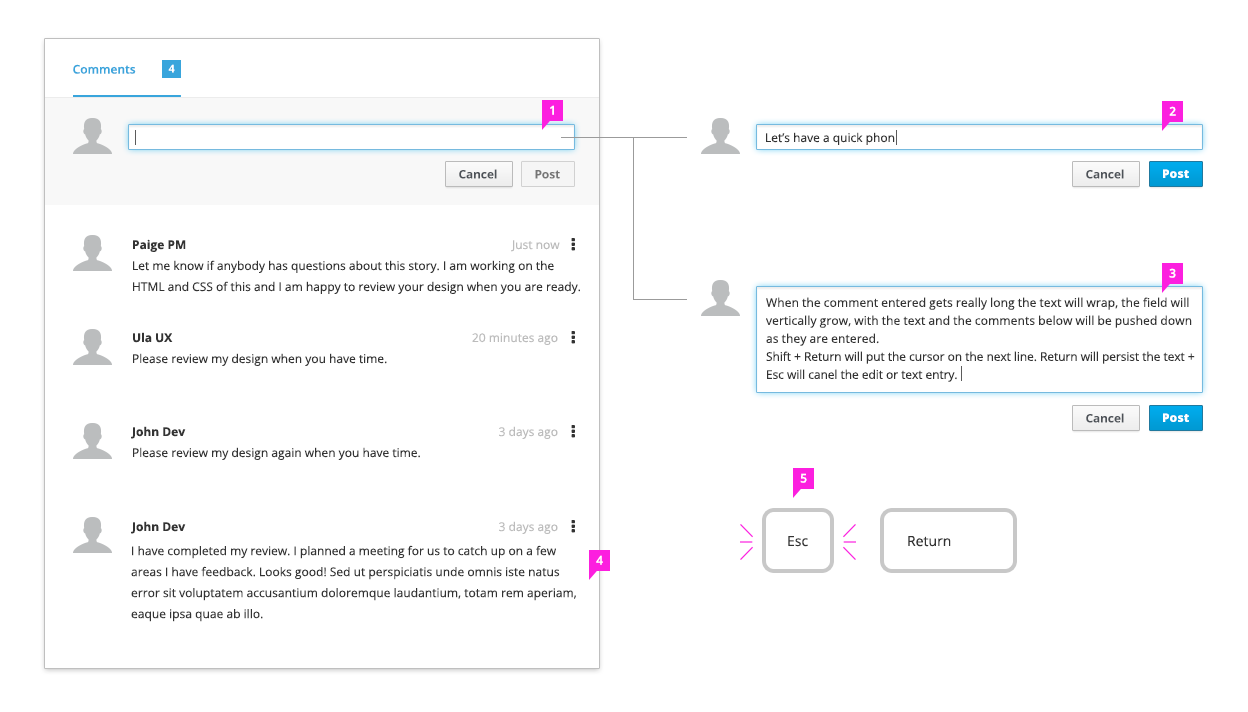Click the pink annotation marker 1

[x=552, y=110]
